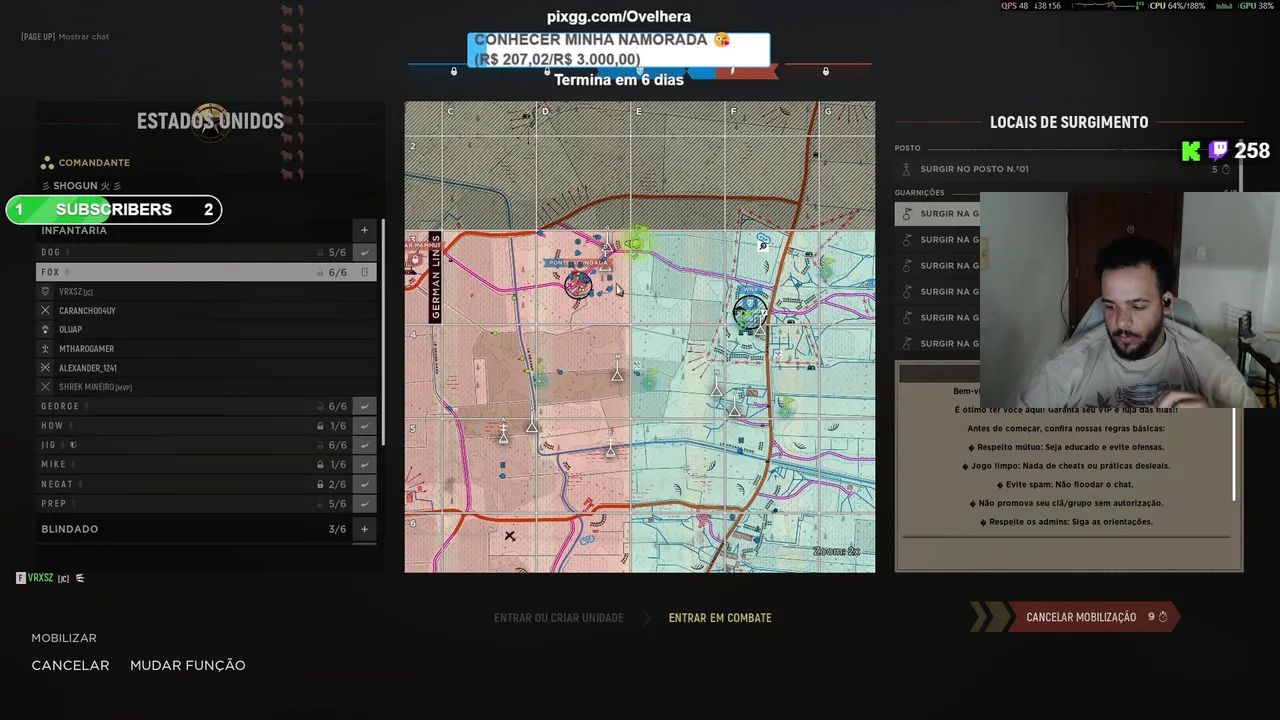Choose the Mudar Função option
The width and height of the screenshot is (1280, 720).
click(x=188, y=665)
